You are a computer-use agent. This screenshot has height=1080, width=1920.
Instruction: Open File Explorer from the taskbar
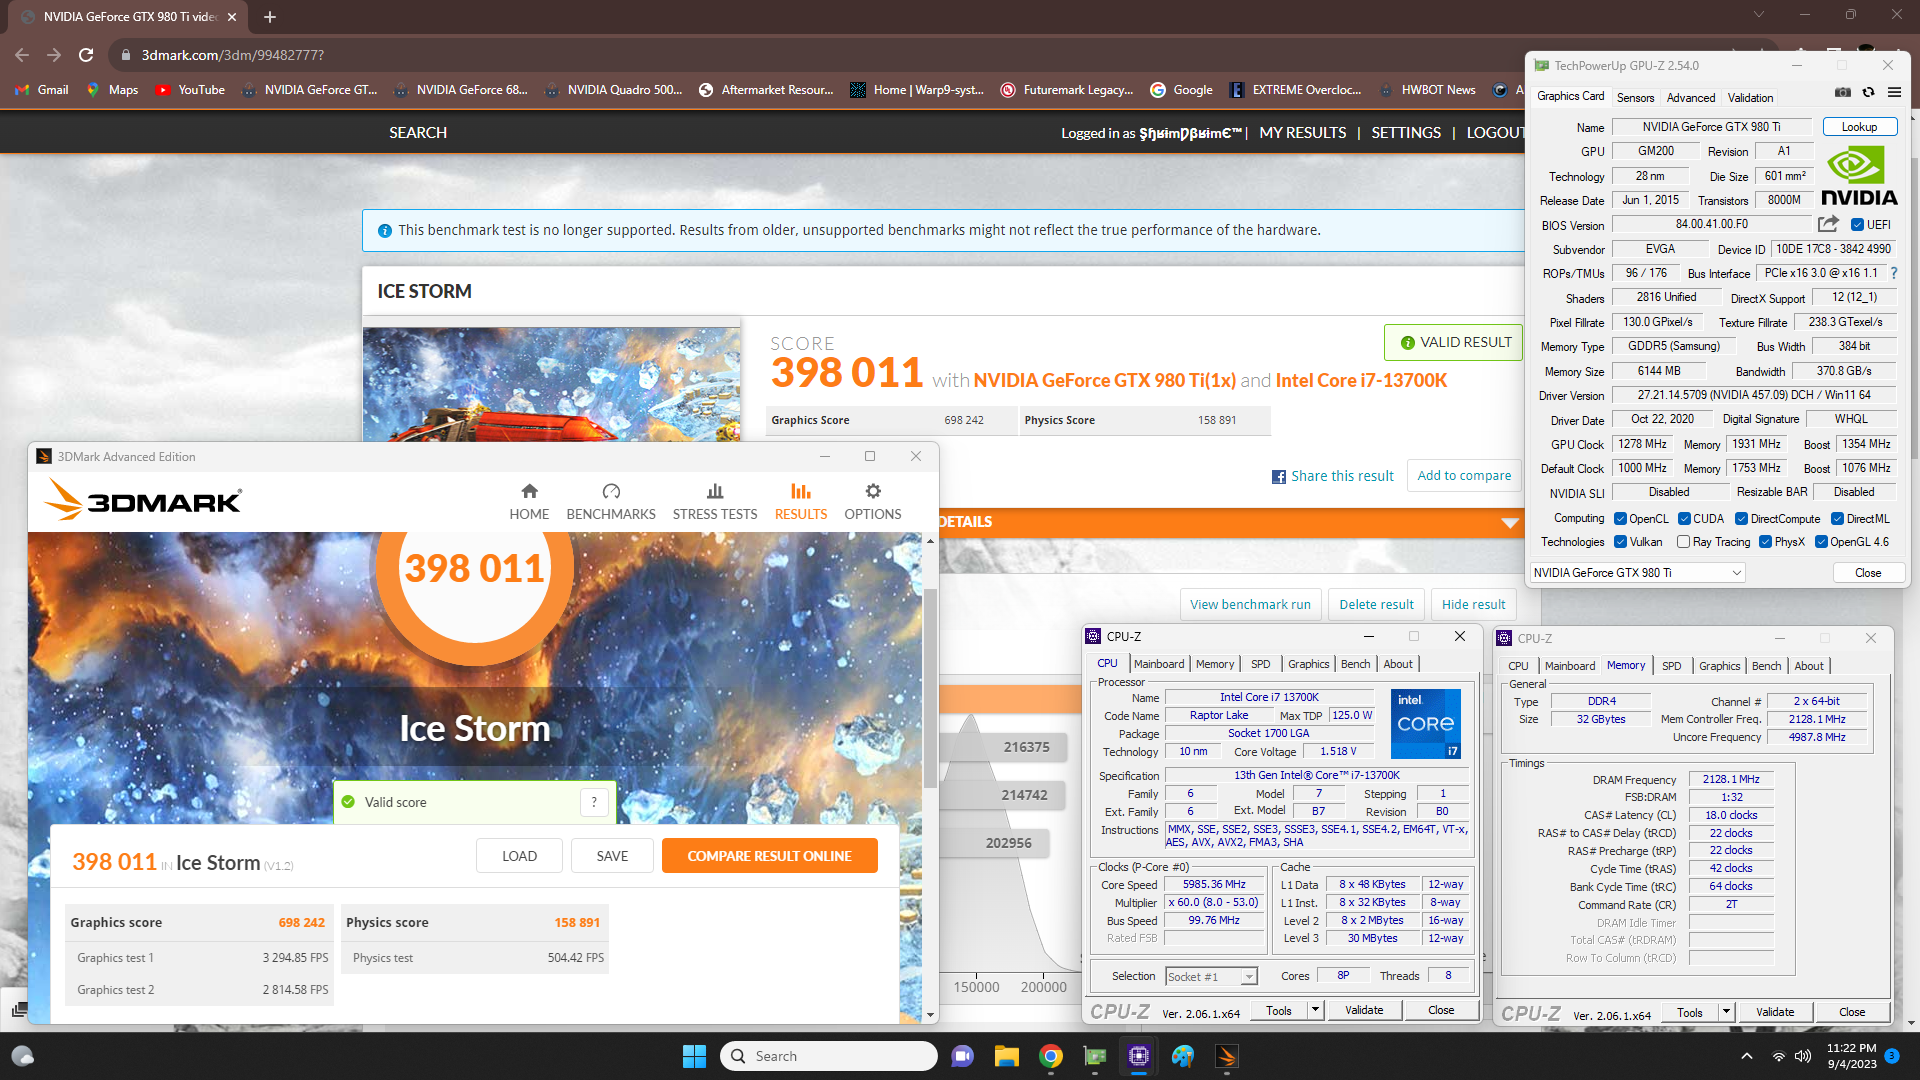1006,1056
